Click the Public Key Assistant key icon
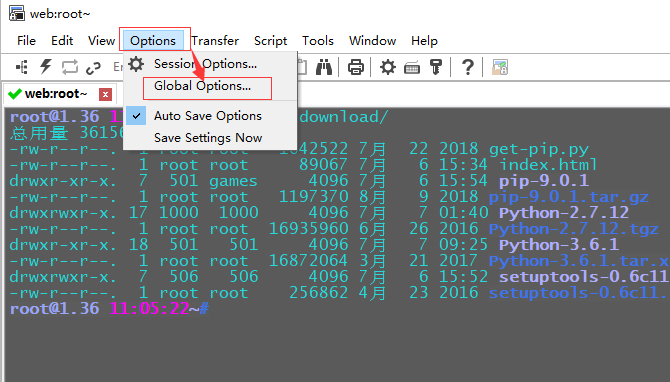 coord(436,67)
